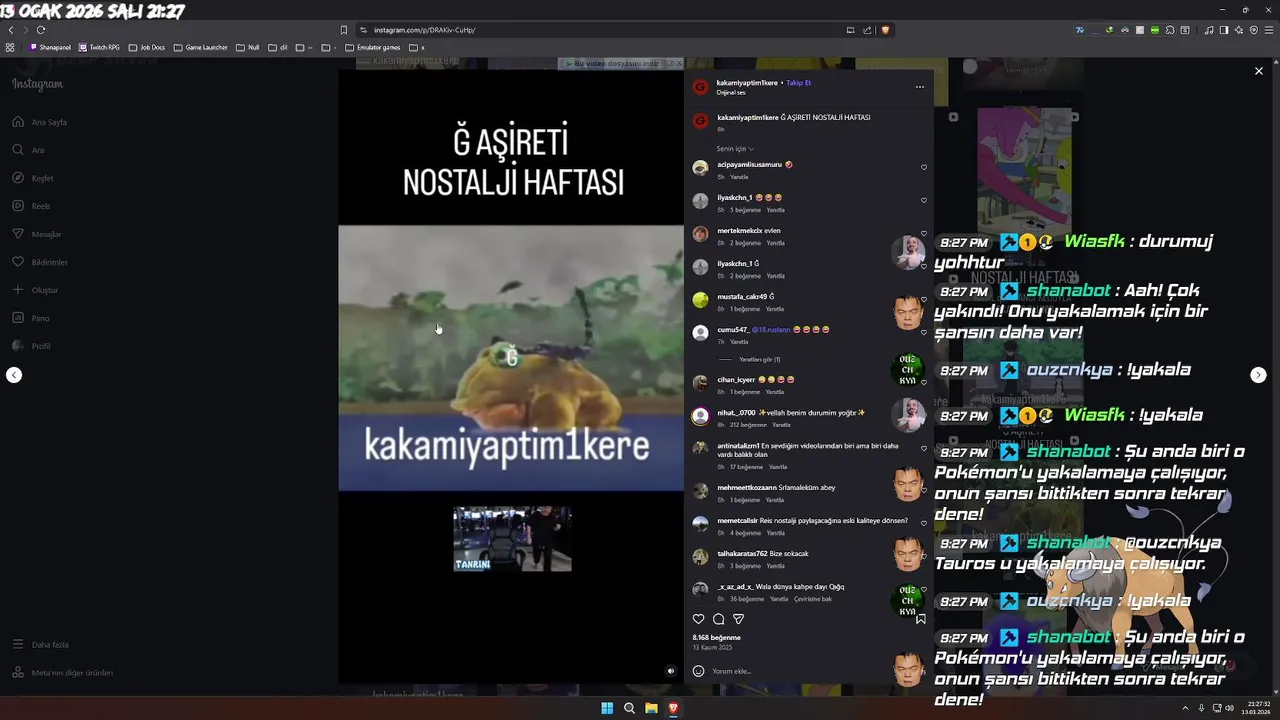Open kakamiyaptim1kere profile from post header
The height and width of the screenshot is (720, 1280).
[747, 83]
